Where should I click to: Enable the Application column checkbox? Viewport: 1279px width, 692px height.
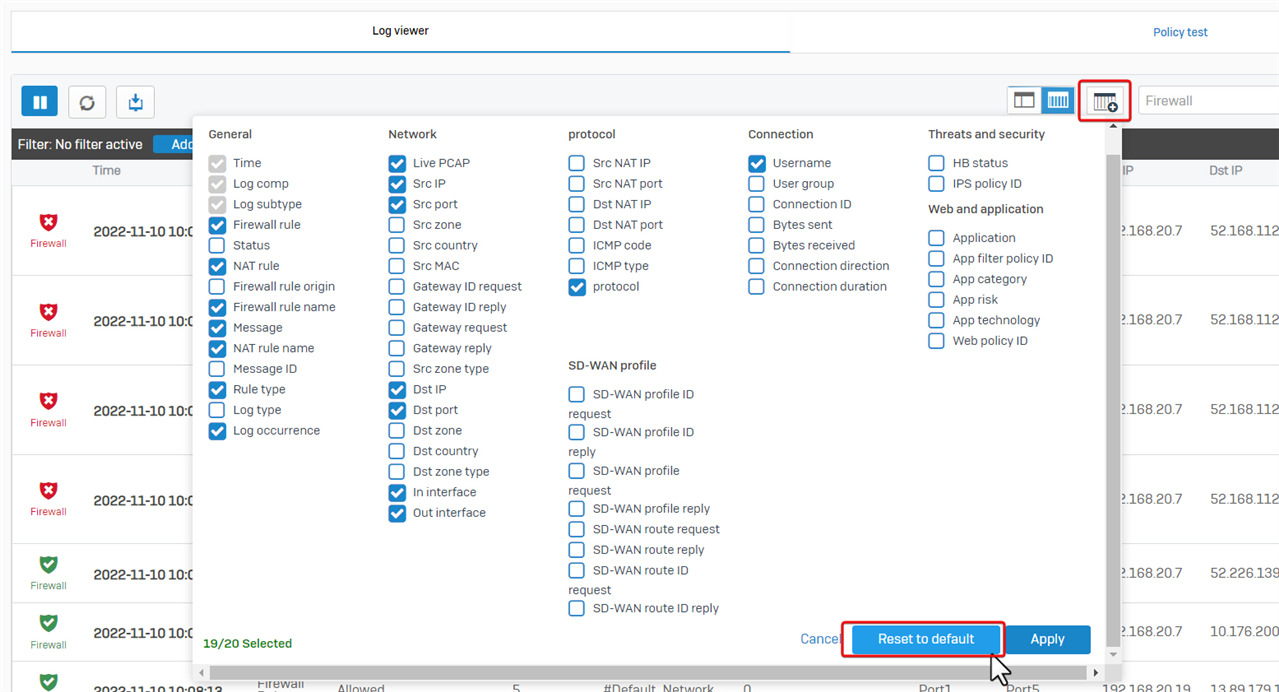coord(936,238)
